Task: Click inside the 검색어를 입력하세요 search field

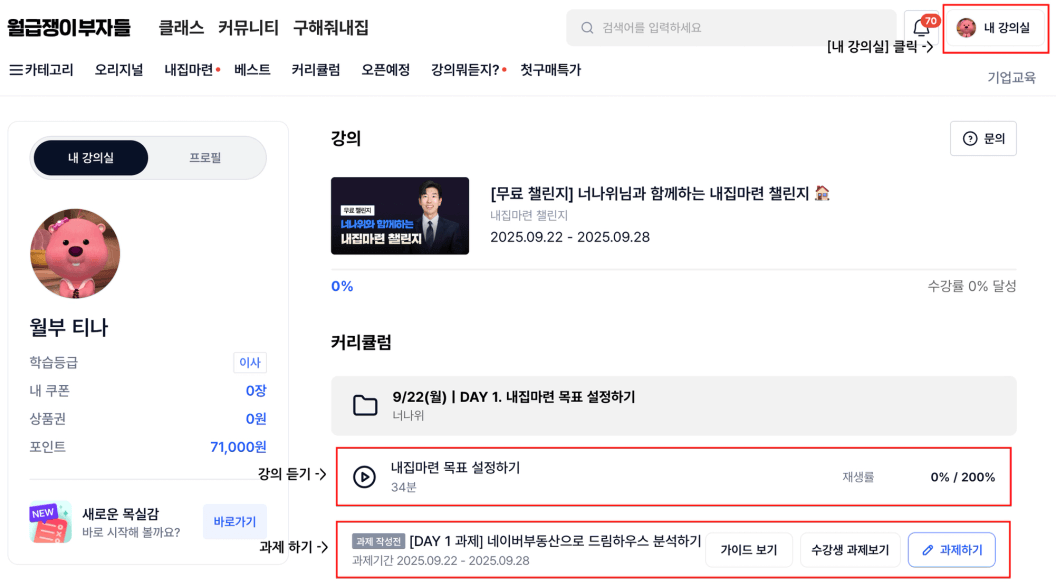Action: click(731, 28)
